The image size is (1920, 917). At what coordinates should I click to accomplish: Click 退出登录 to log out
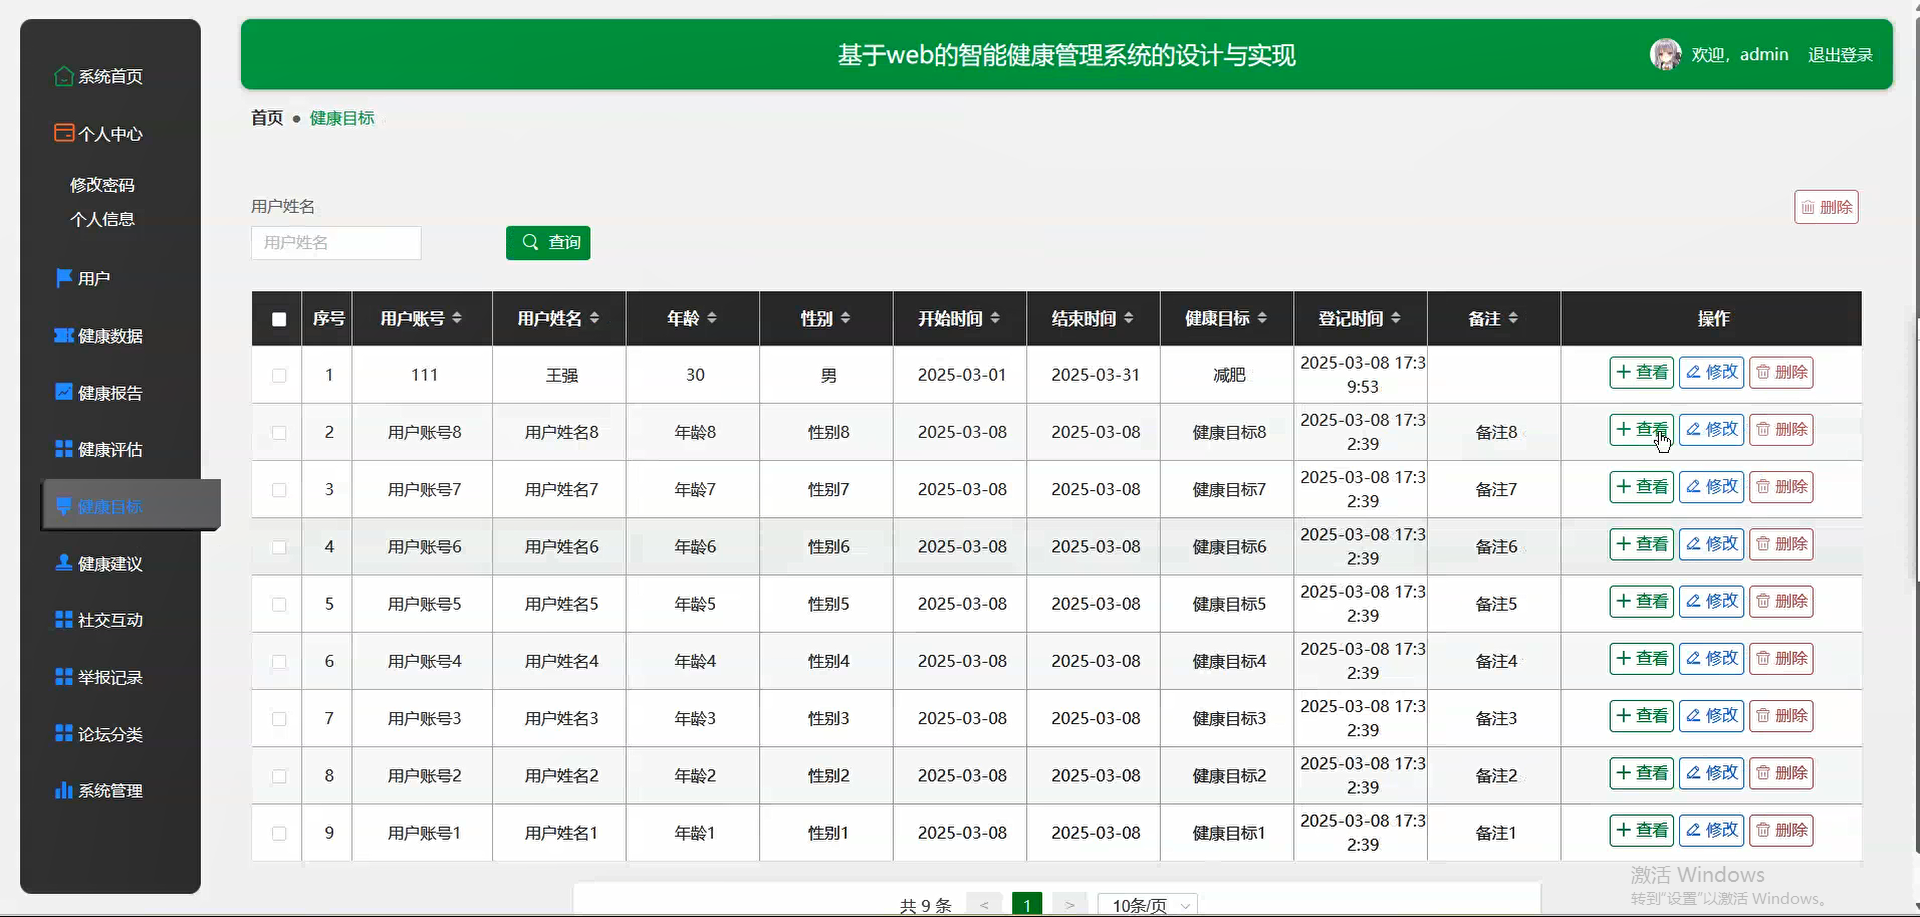pyautogui.click(x=1840, y=54)
